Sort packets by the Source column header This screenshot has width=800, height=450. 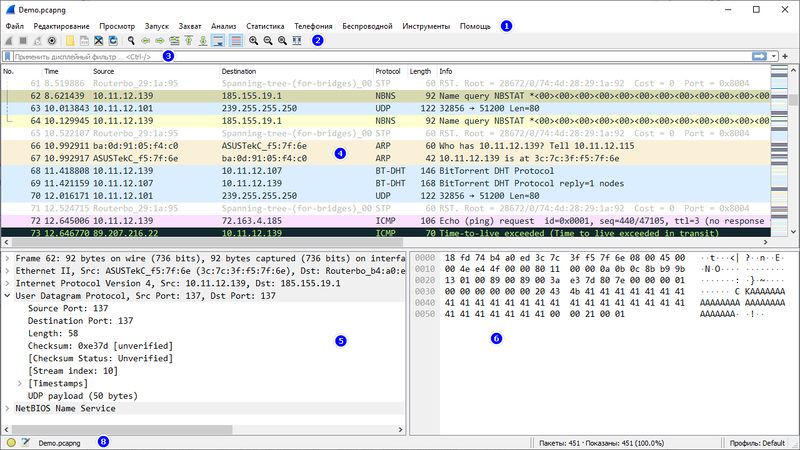point(155,71)
